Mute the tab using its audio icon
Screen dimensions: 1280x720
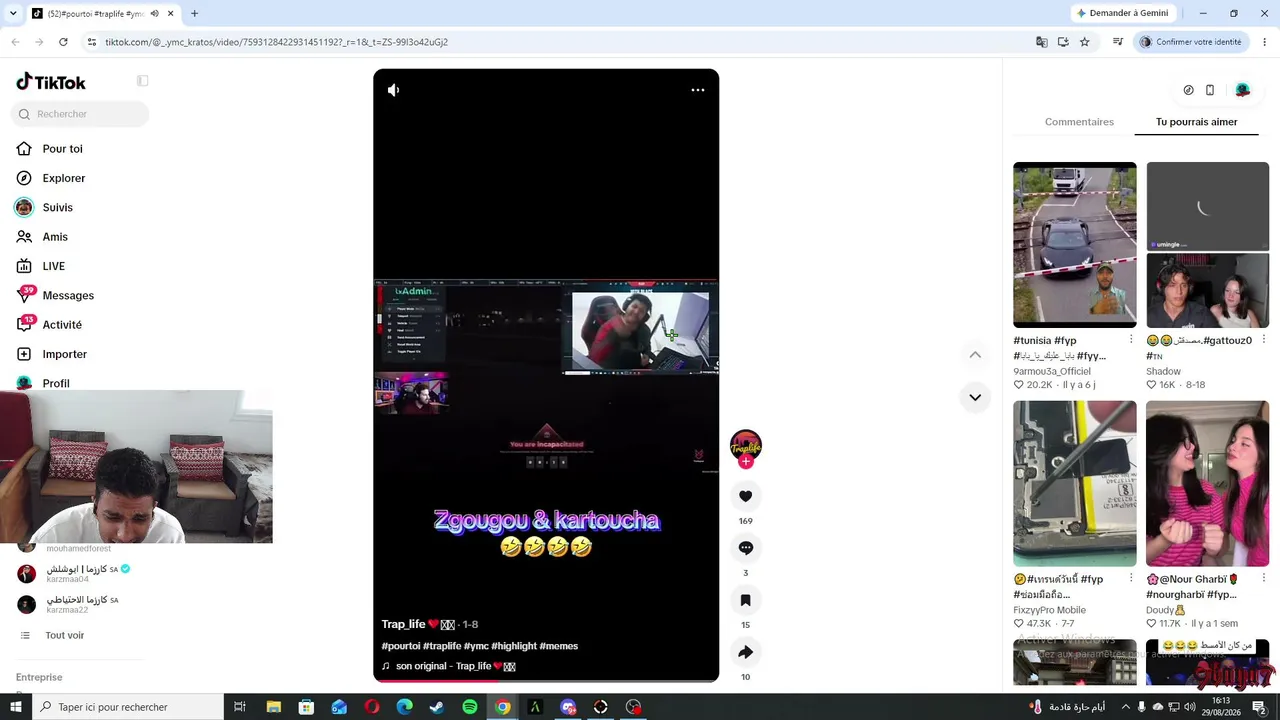pyautogui.click(x=154, y=14)
